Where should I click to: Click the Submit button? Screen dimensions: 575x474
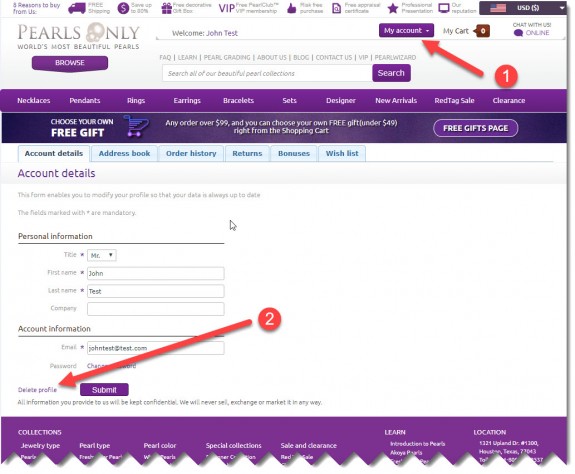(x=104, y=390)
